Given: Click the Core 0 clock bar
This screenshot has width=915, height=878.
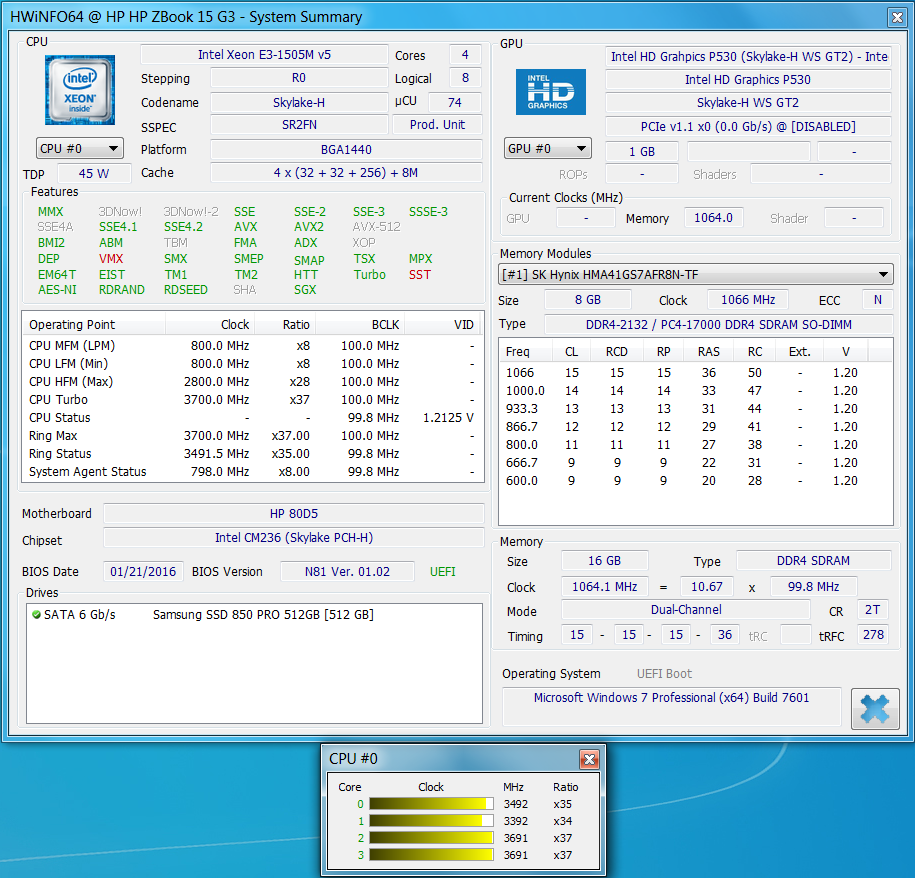Looking at the screenshot, I should [x=431, y=804].
